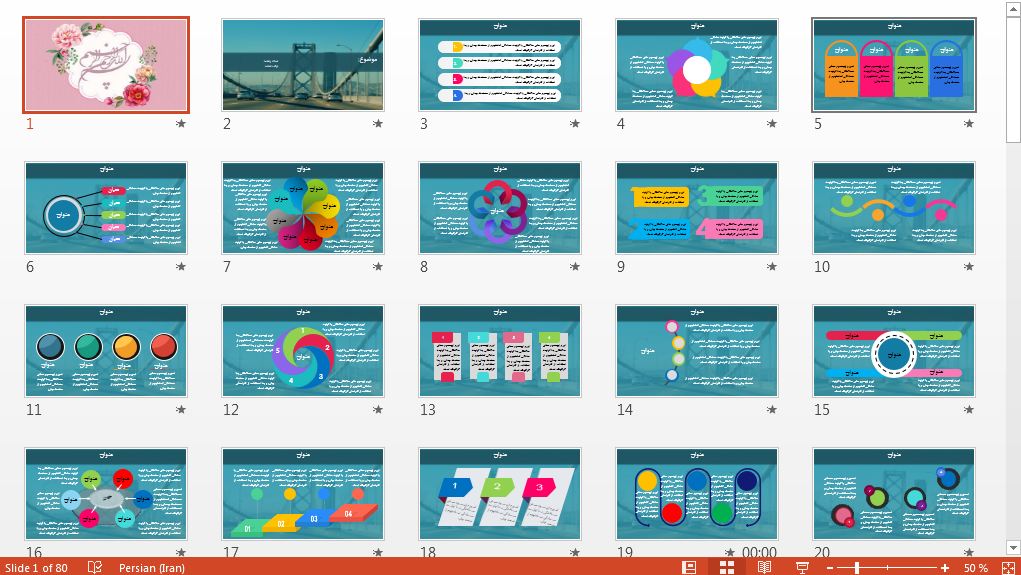Select slide 5 with four colored tabs
The height and width of the screenshot is (575, 1021).
coord(894,65)
